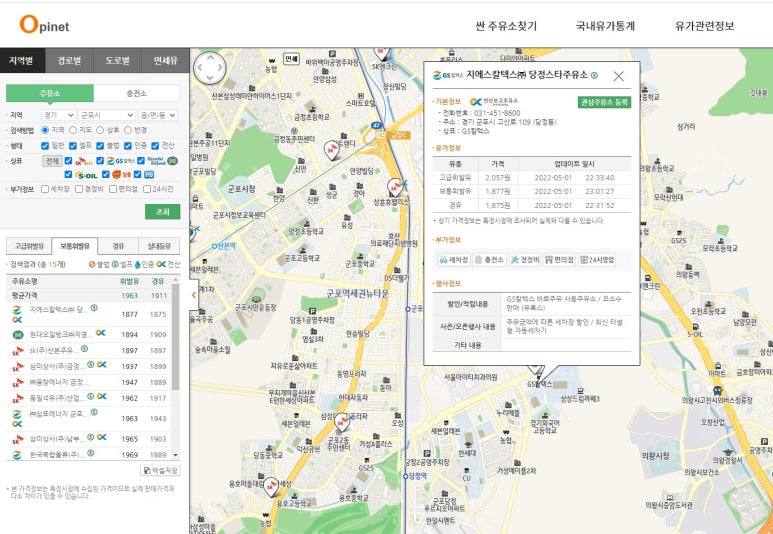Click results list scroll-down arrow
The image size is (773, 534).
pos(176,455)
